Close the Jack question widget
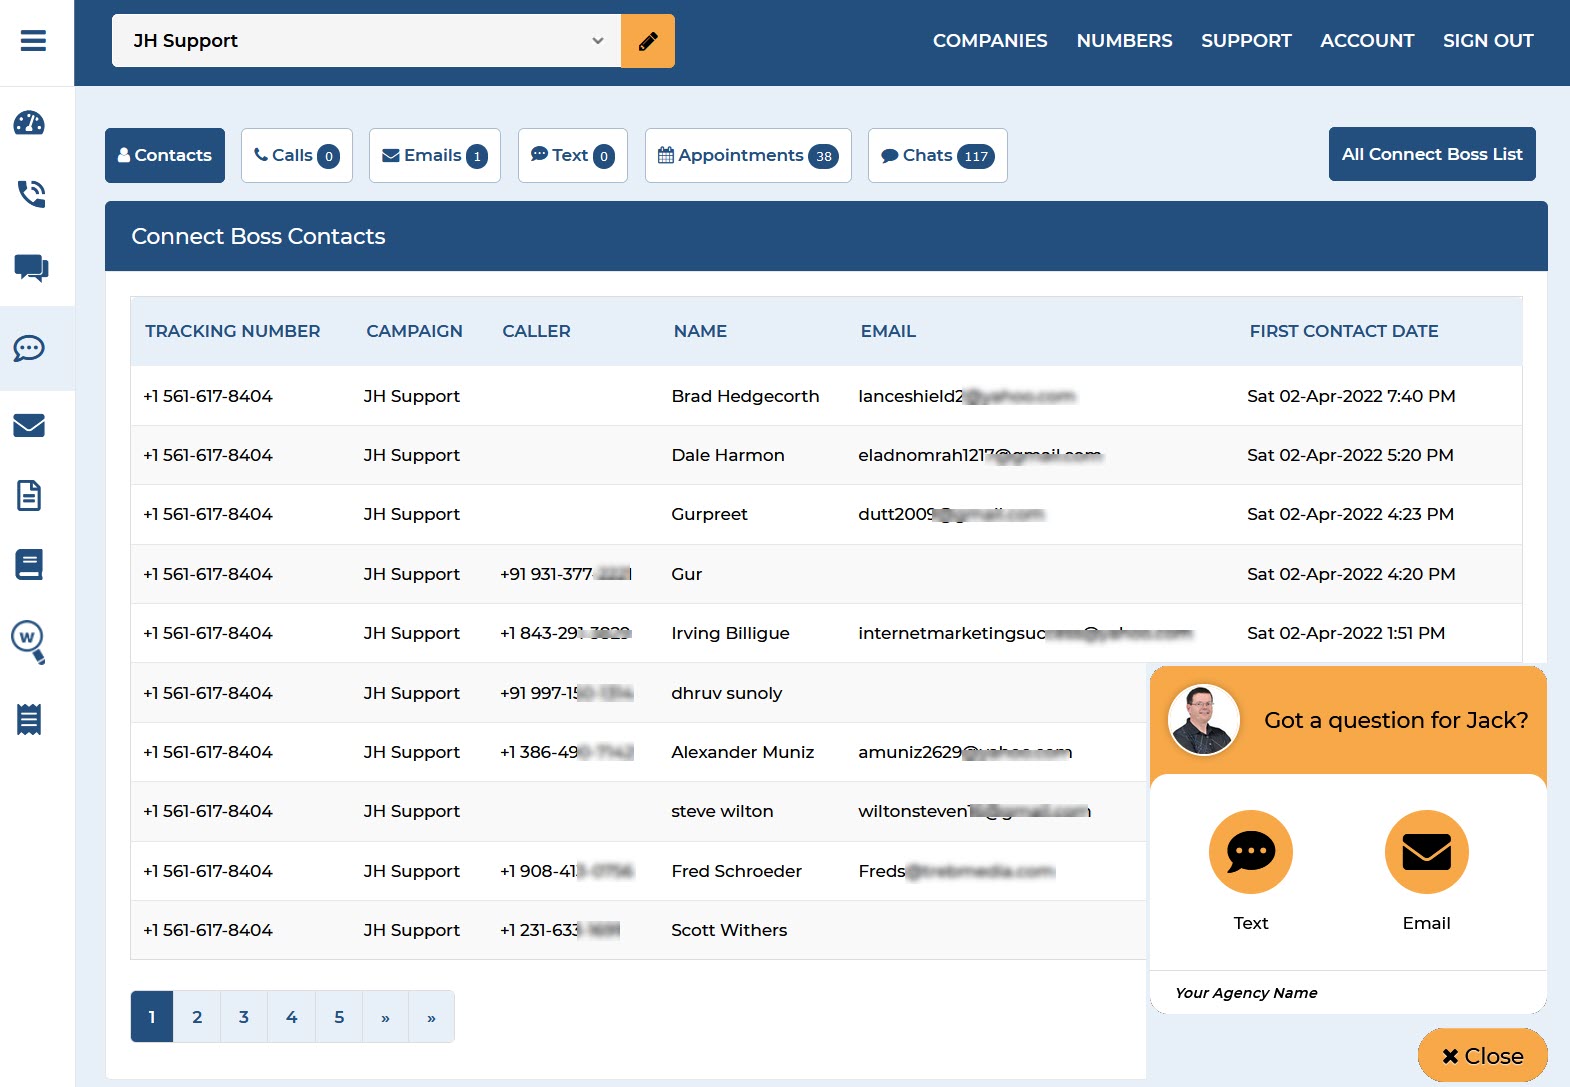The width and height of the screenshot is (1570, 1087). pos(1482,1056)
